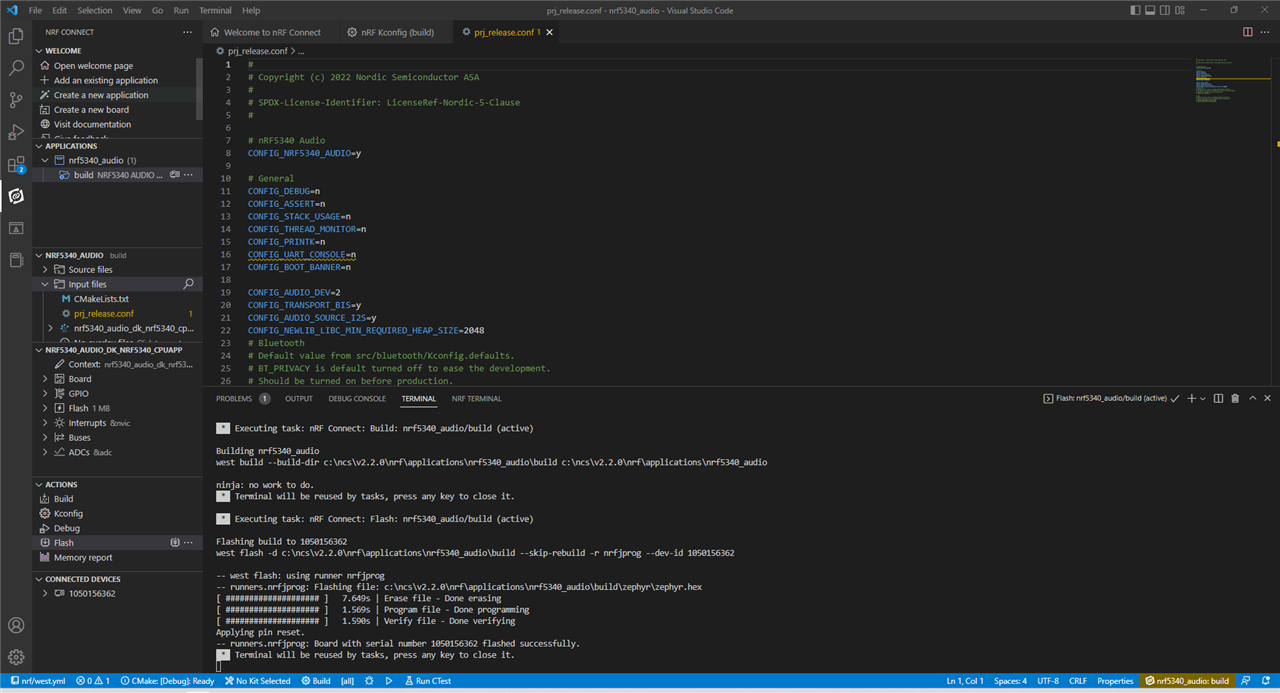The width and height of the screenshot is (1280, 693).
Task: Open the Extensions view
Action: (16, 164)
